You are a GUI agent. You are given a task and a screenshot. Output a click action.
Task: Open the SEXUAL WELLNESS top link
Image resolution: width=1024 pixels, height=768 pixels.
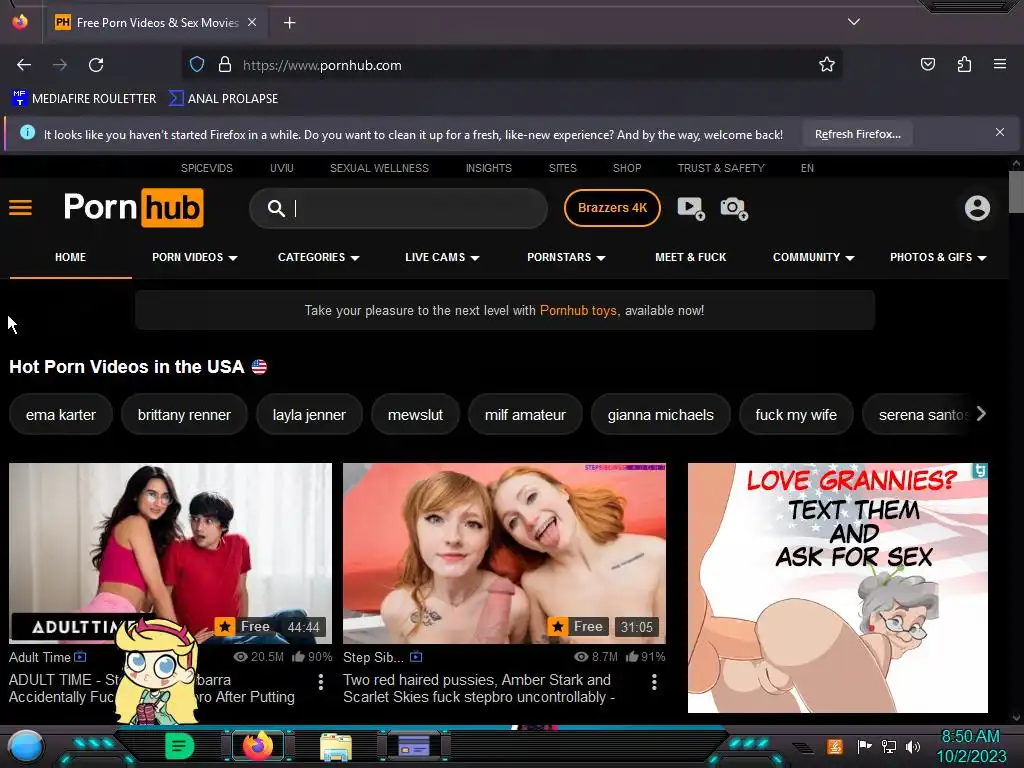click(x=379, y=168)
